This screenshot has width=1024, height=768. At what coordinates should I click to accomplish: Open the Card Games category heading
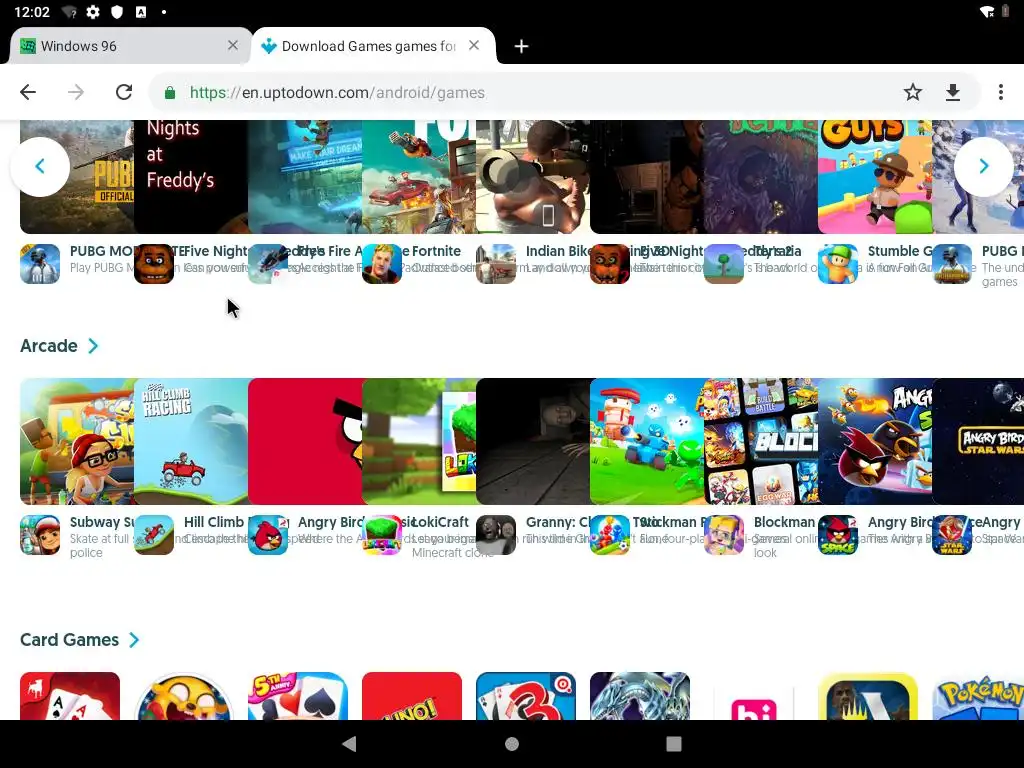point(69,639)
